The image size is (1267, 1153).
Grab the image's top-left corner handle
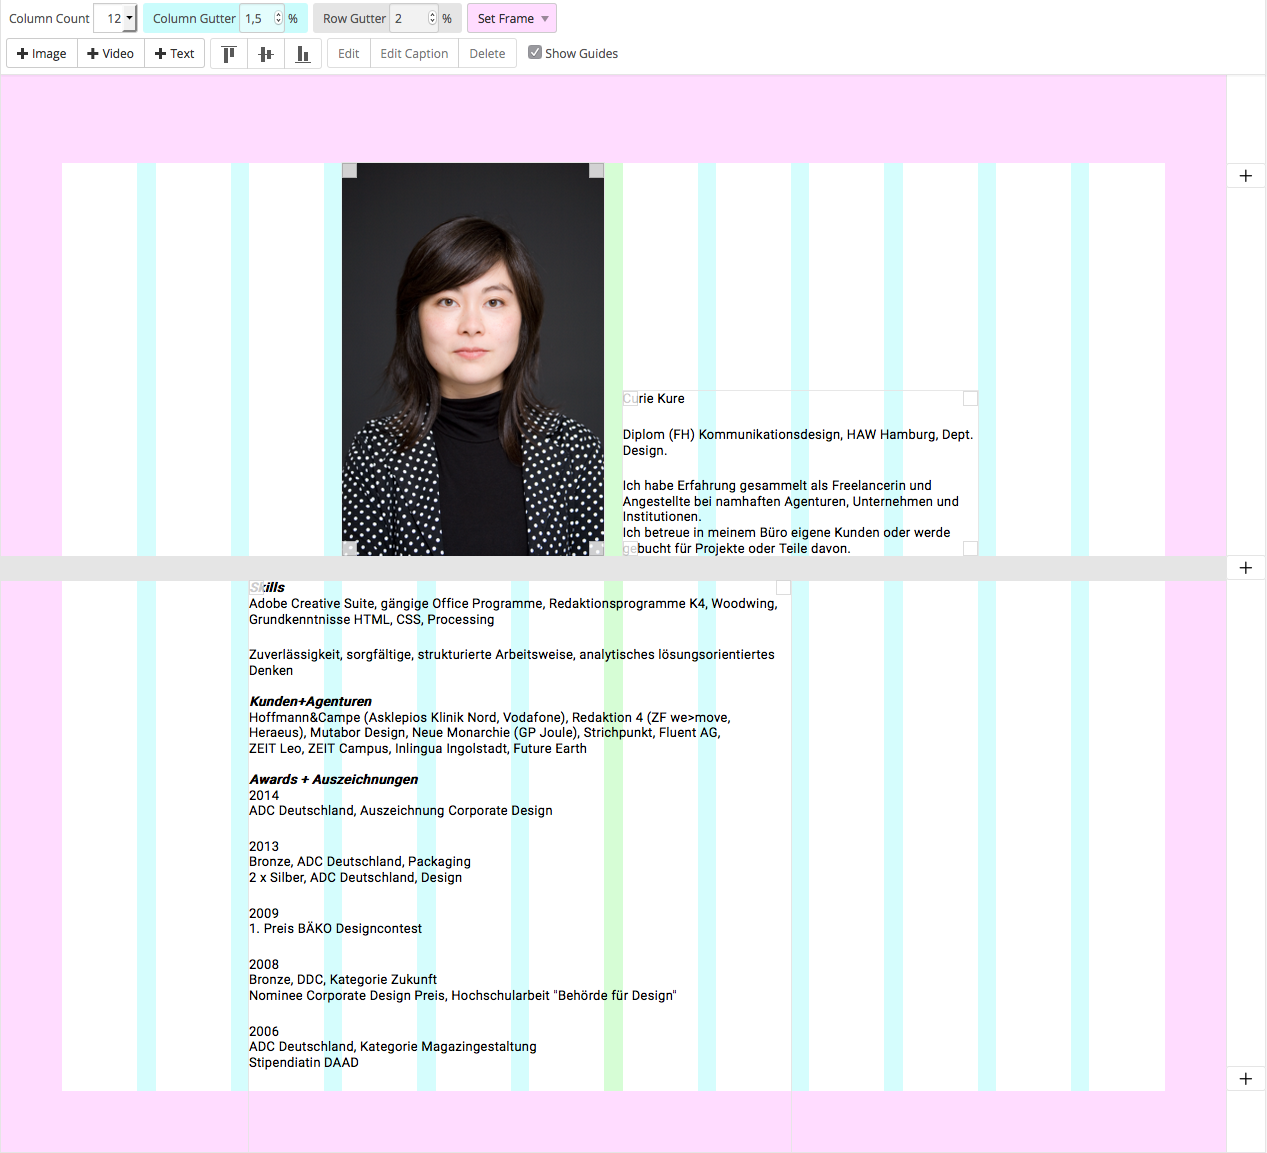(349, 169)
